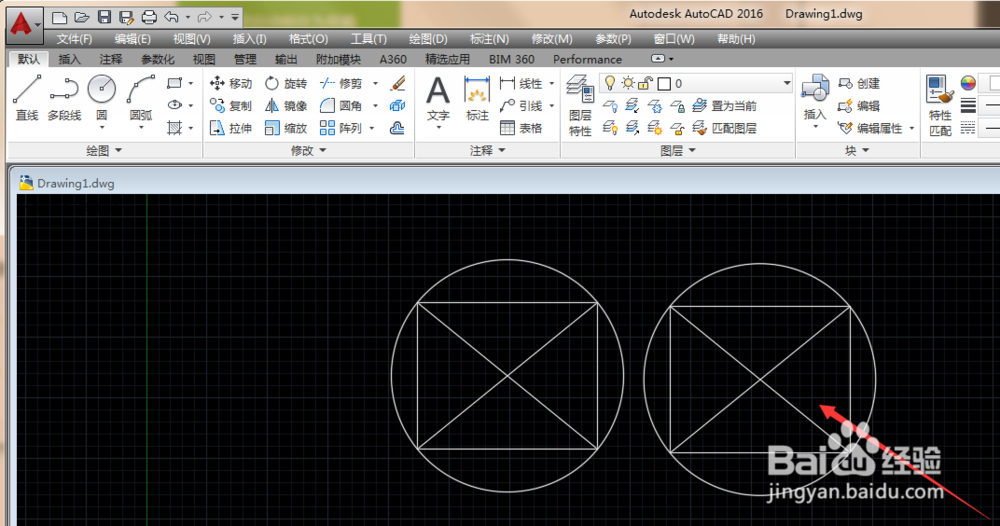Viewport: 1000px width, 526px height.
Task: Expand the Modify (修改) panel
Action: (309, 150)
